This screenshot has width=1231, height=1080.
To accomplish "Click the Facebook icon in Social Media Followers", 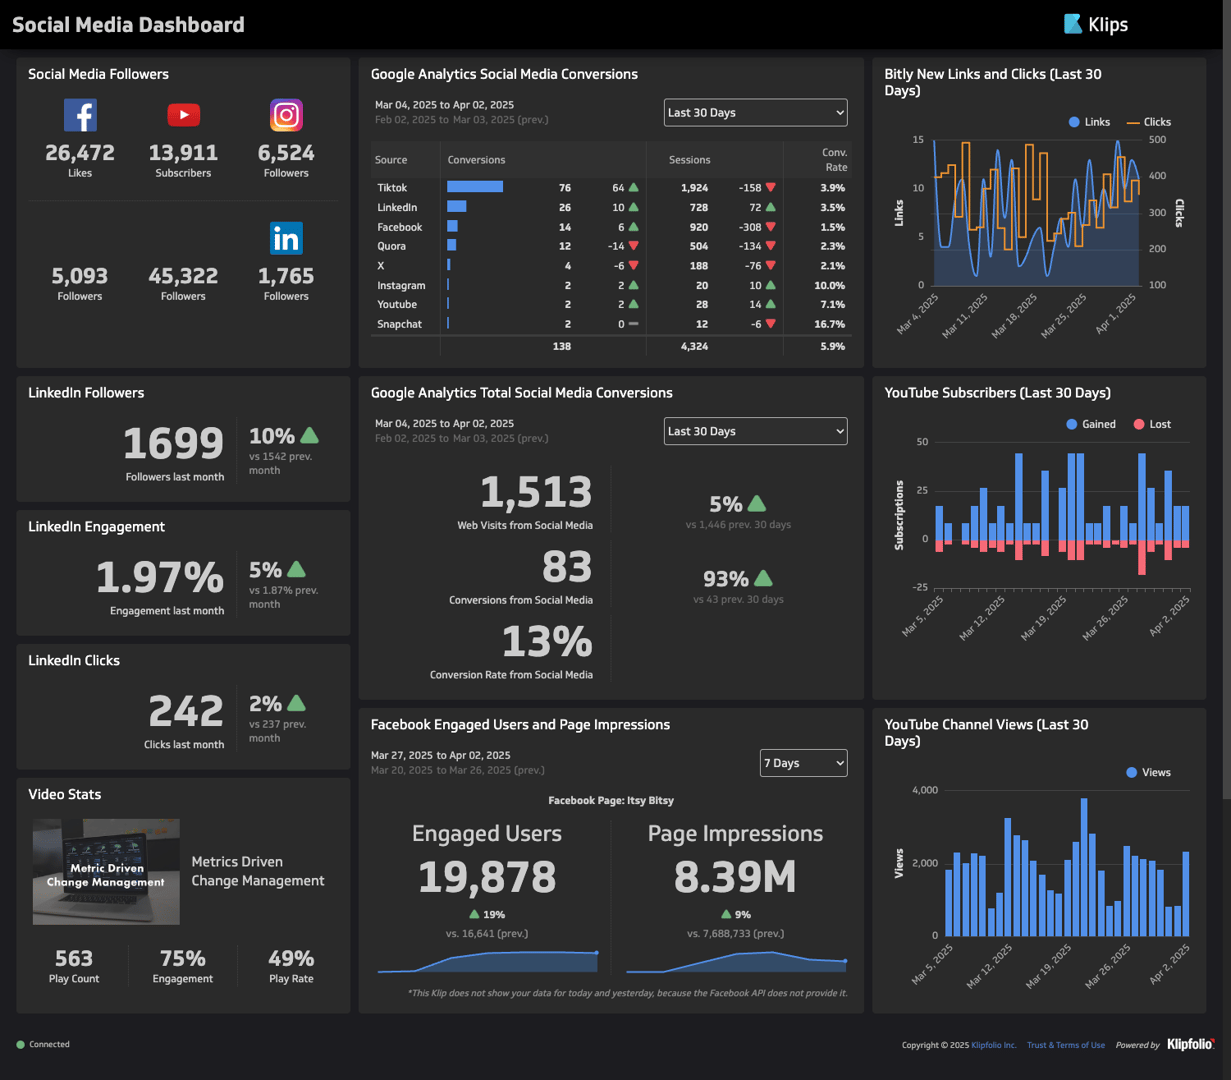I will coord(80,114).
